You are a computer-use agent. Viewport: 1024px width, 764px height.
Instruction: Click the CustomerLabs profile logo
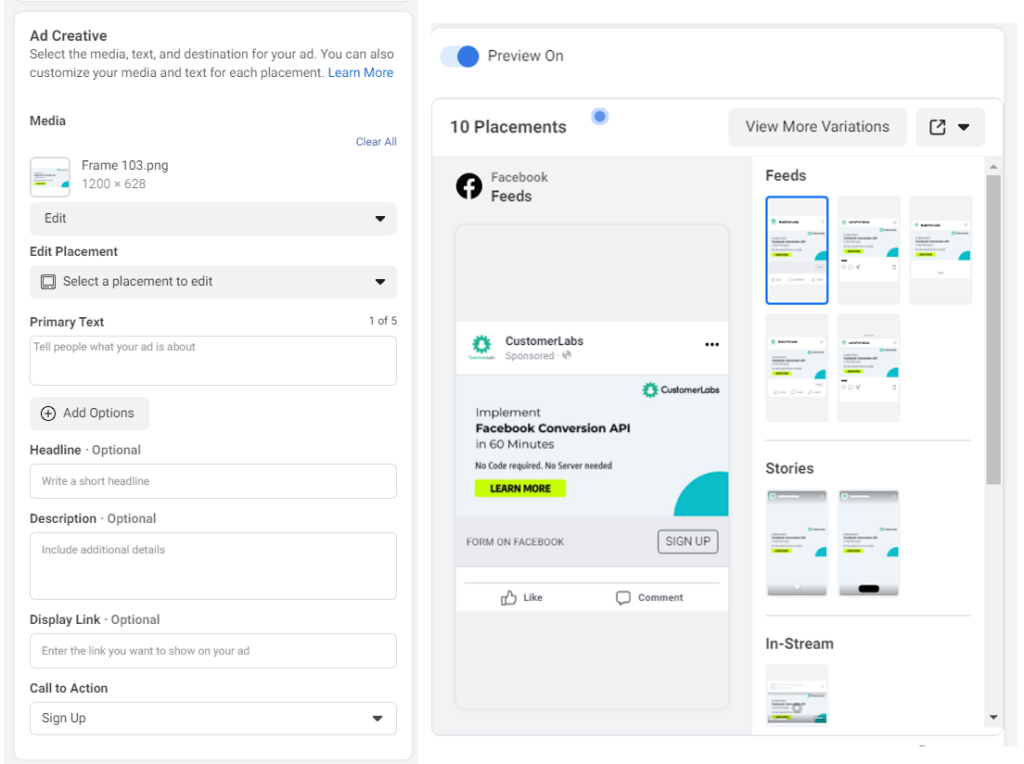tap(481, 347)
